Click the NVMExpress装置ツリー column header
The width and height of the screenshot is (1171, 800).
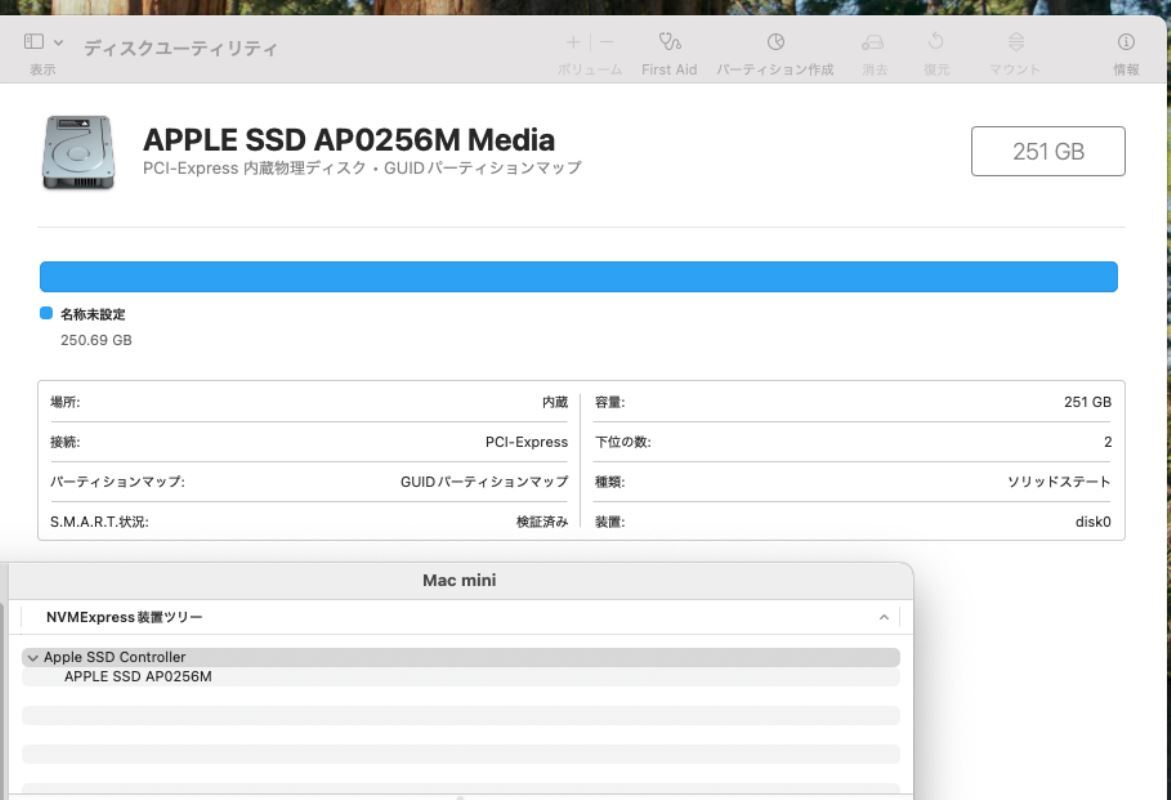tap(125, 618)
